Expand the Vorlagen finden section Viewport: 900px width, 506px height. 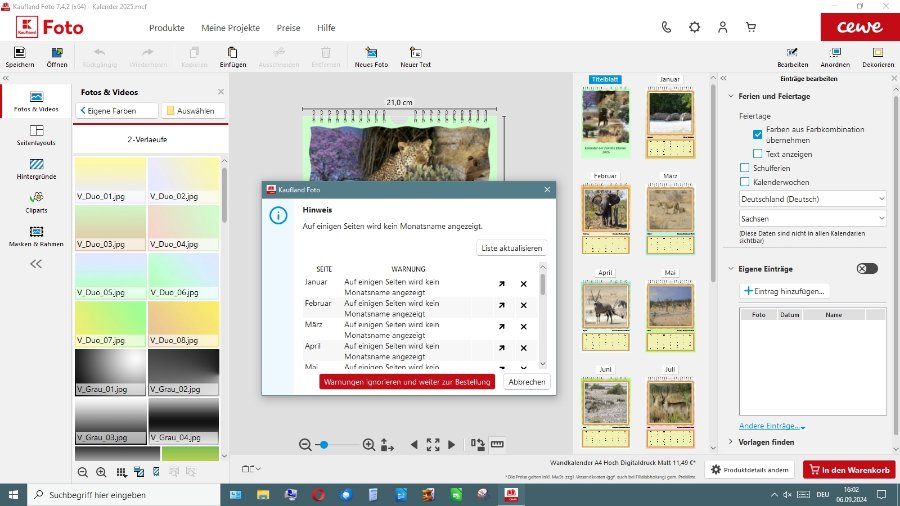click(x=767, y=441)
